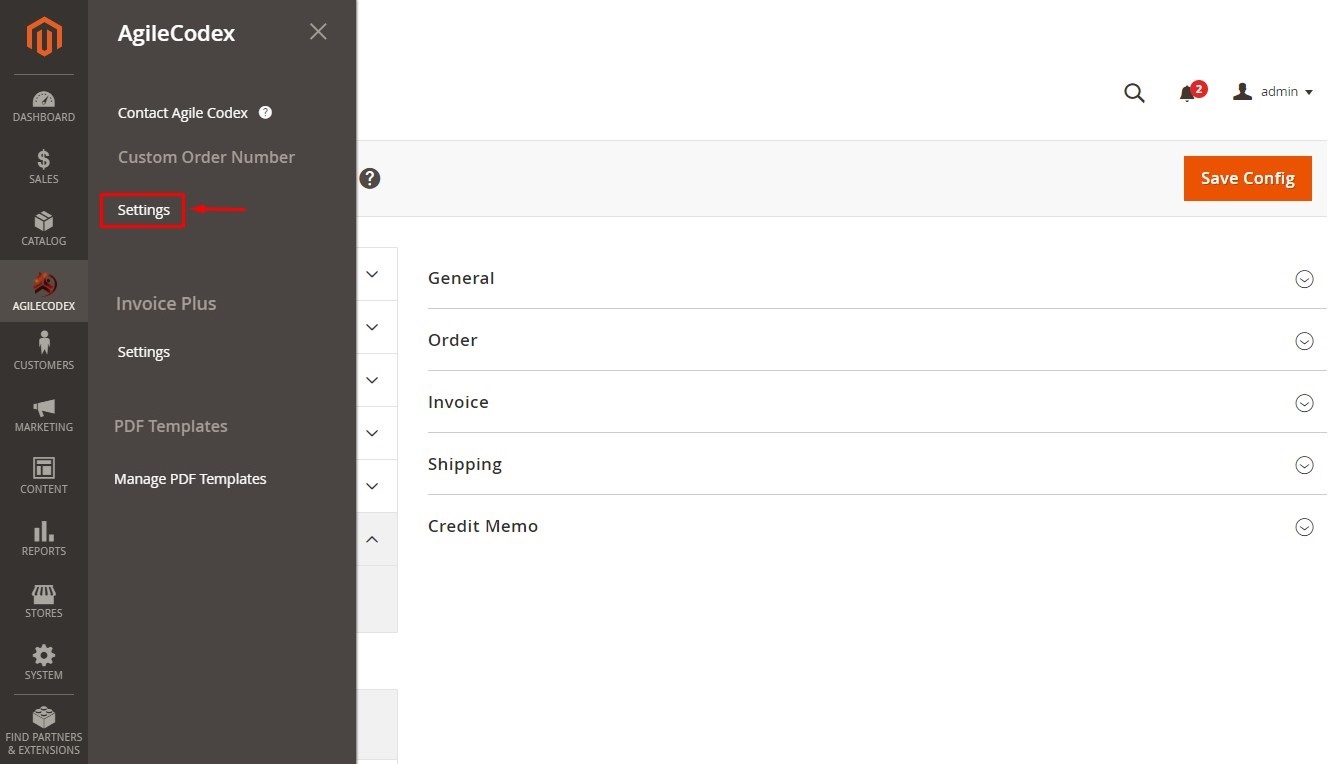
Task: Close the AgileCodex flyout panel
Action: click(x=318, y=32)
